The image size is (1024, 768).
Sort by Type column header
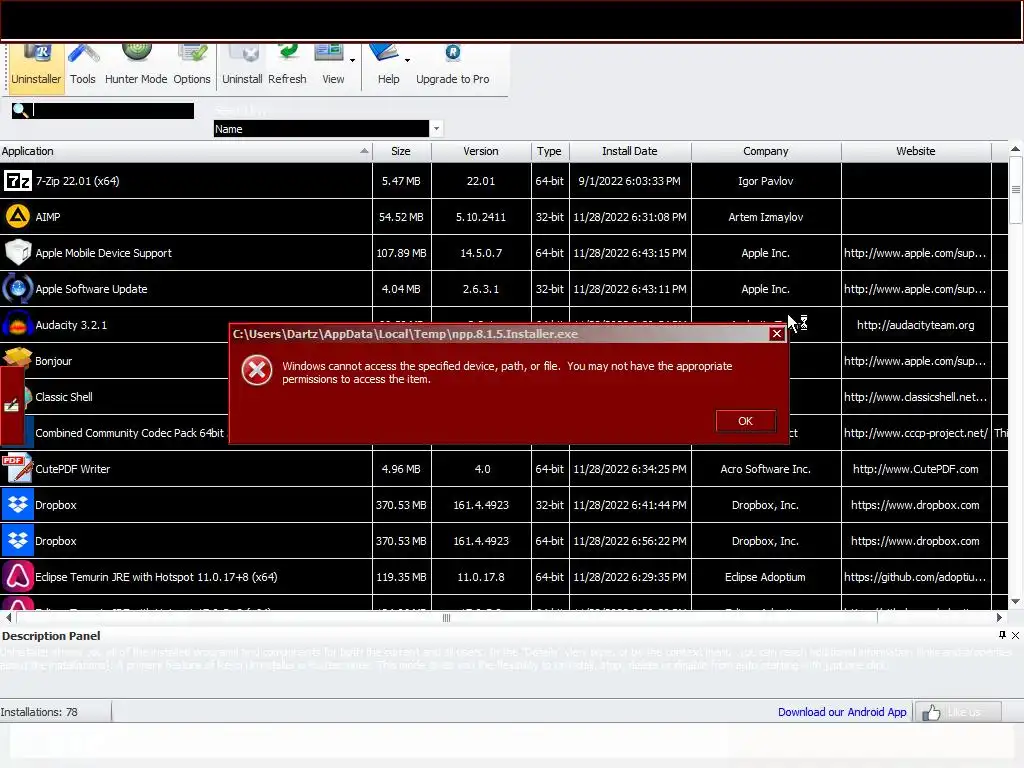549,151
